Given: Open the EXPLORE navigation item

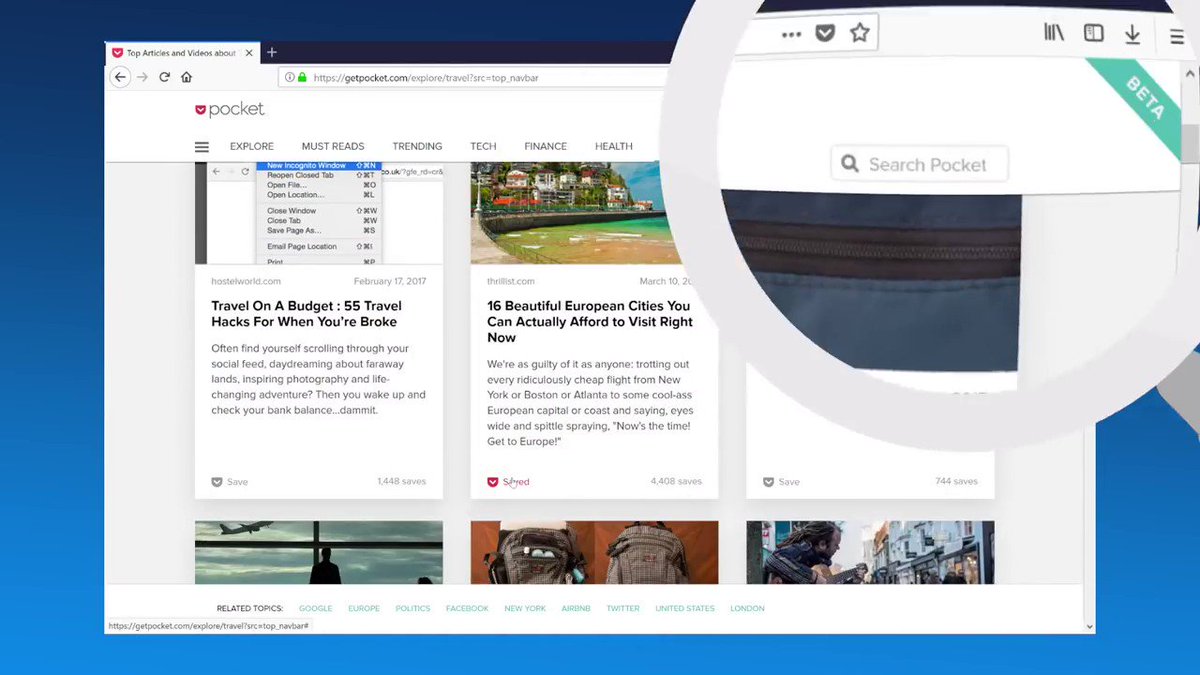Looking at the screenshot, I should (252, 147).
